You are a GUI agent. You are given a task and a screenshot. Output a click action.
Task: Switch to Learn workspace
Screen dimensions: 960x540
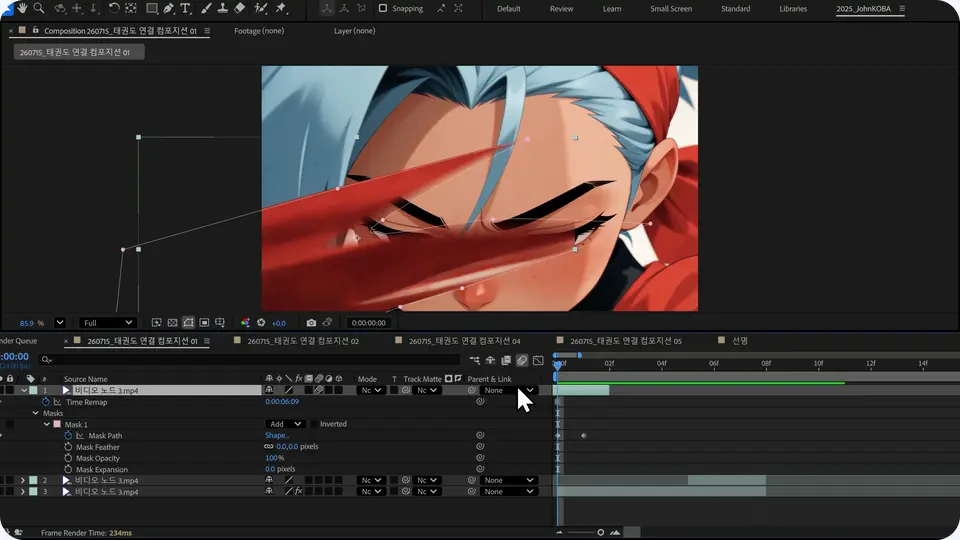pyautogui.click(x=612, y=9)
